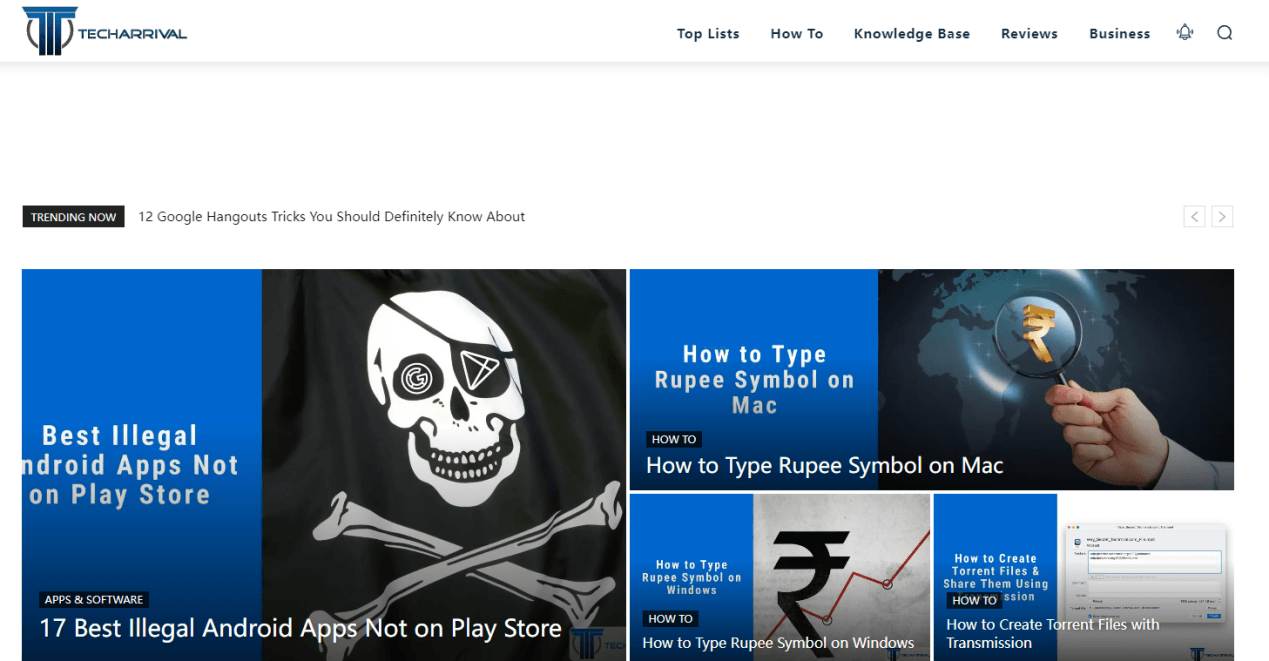
Task: Show next trending article arrow
Action: click(1222, 216)
